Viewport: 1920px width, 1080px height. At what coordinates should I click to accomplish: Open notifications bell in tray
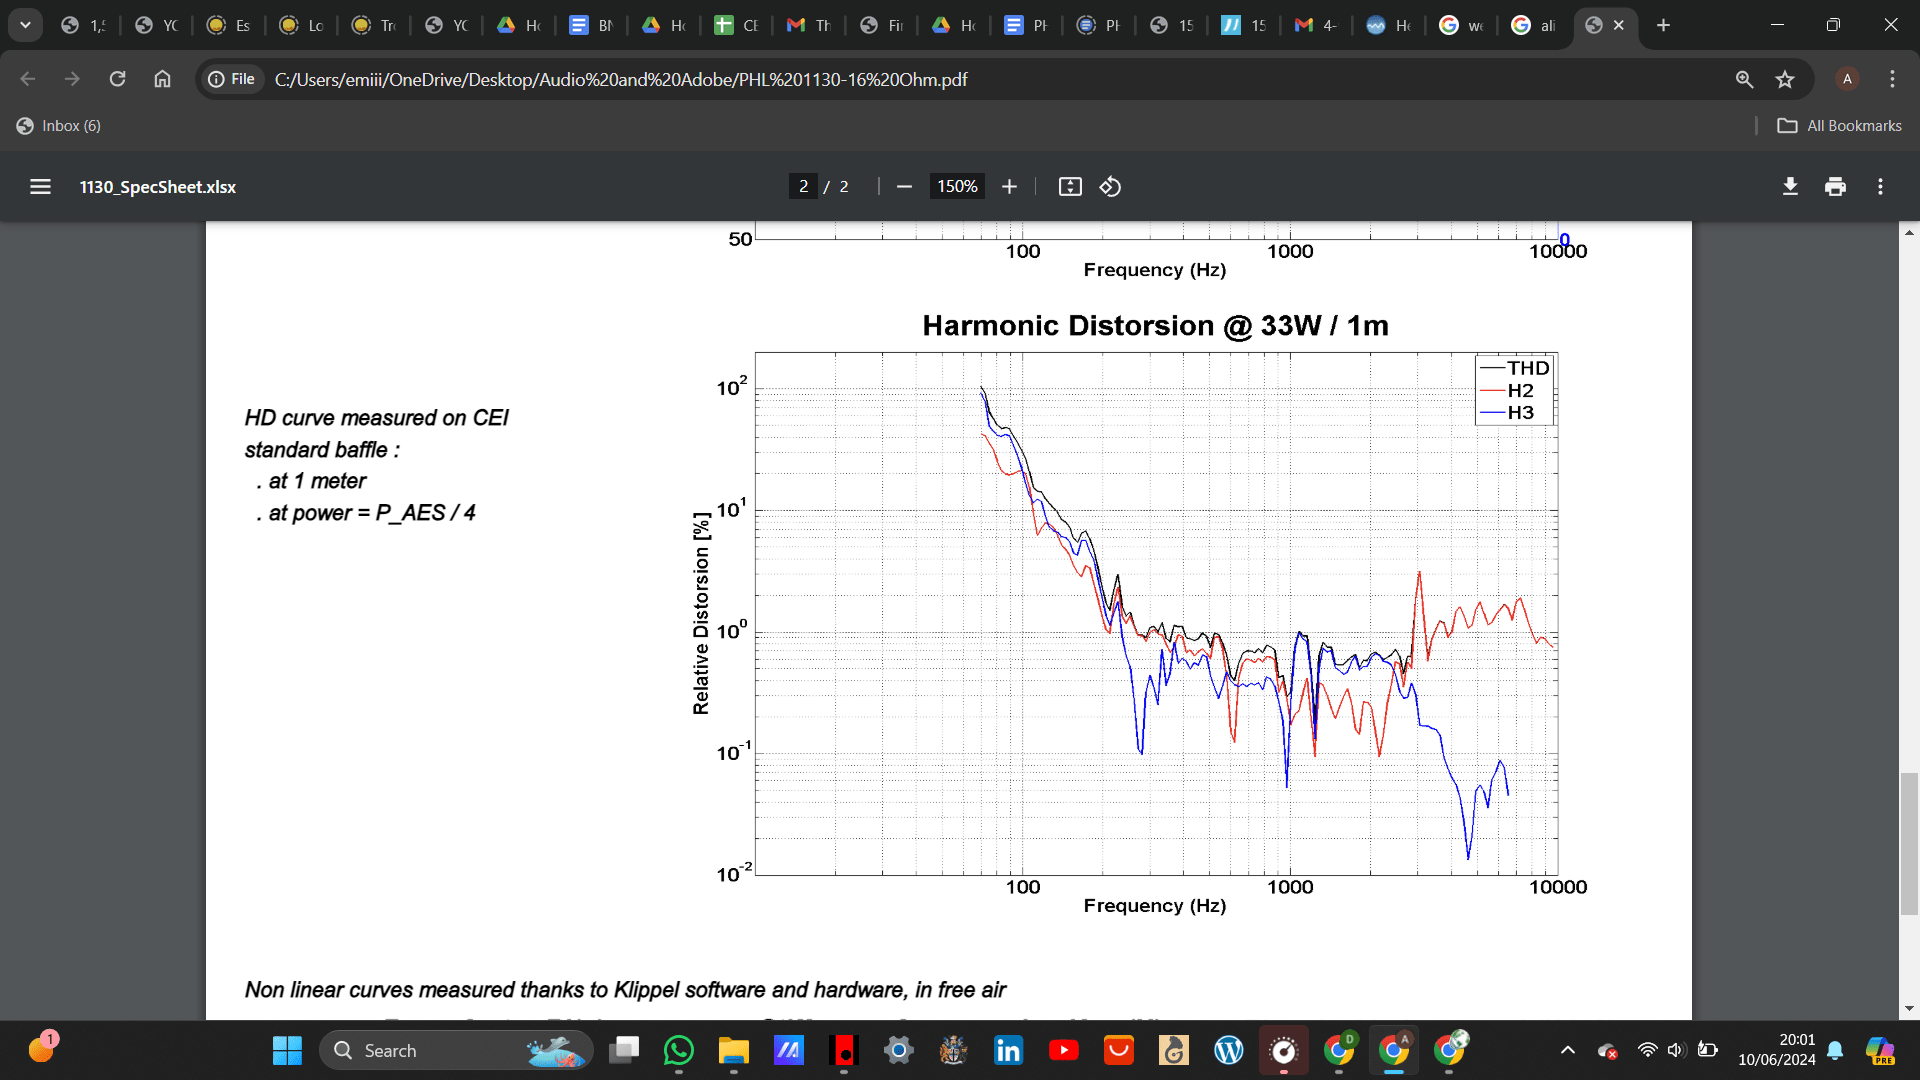coord(1835,1050)
